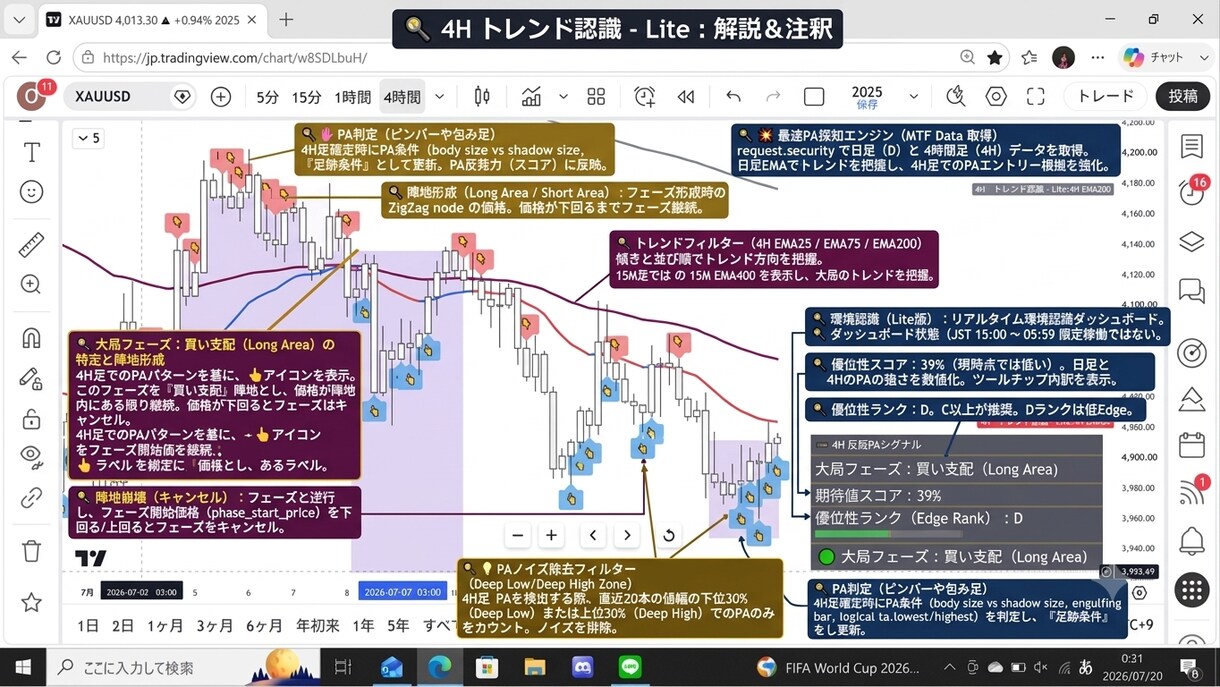This screenshot has width=1220, height=687.
Task: Open the emoji icons drawing tool
Action: 32,191
